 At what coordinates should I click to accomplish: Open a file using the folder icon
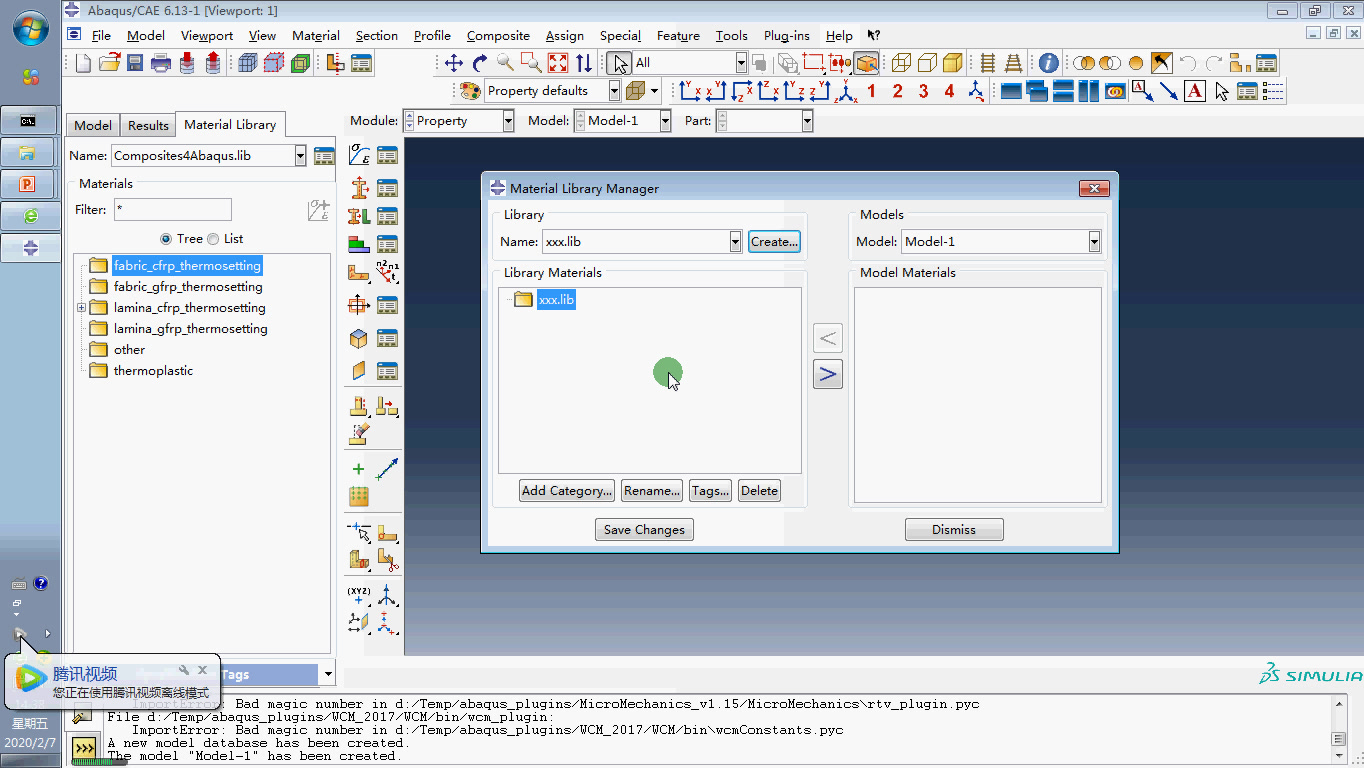click(109, 63)
